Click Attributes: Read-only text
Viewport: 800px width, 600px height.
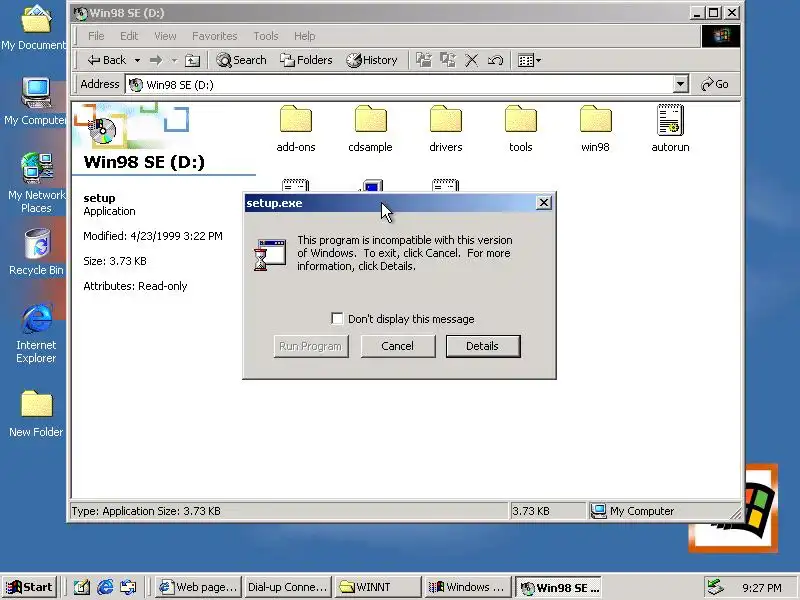point(135,286)
